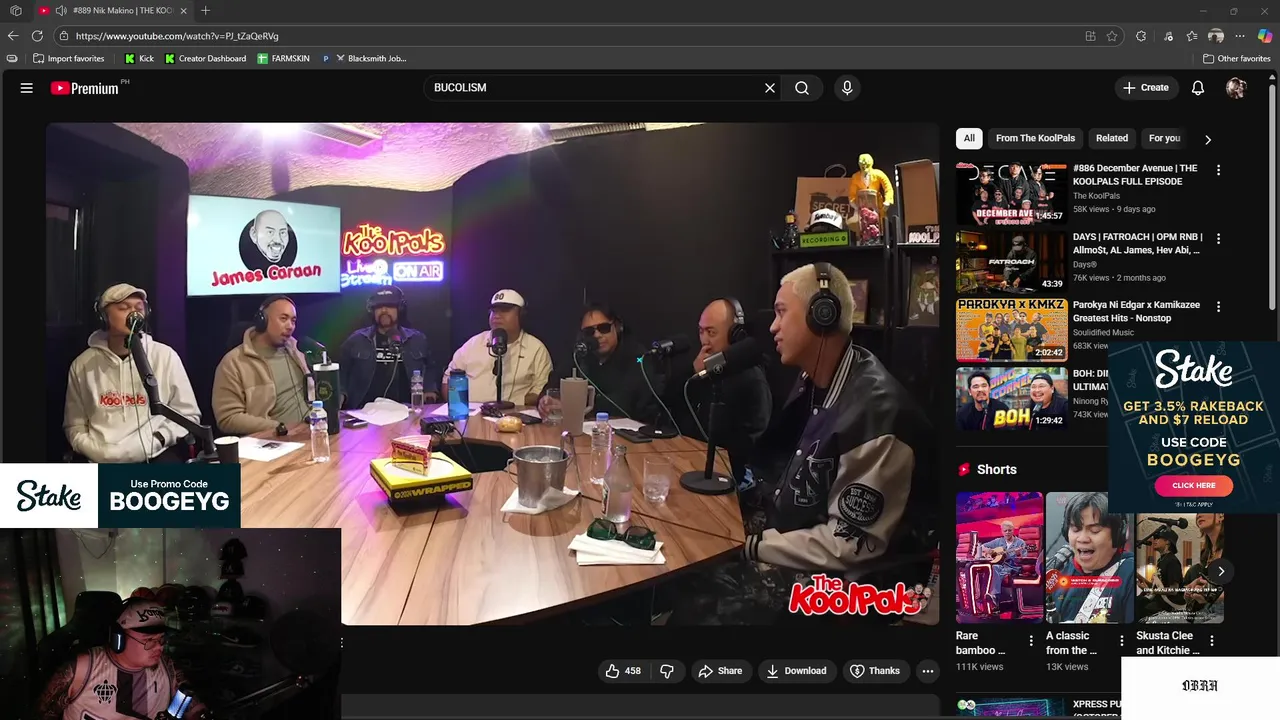Image resolution: width=1280 pixels, height=720 pixels.
Task: Close the #889 Nik Makino tab
Action: pos(182,10)
